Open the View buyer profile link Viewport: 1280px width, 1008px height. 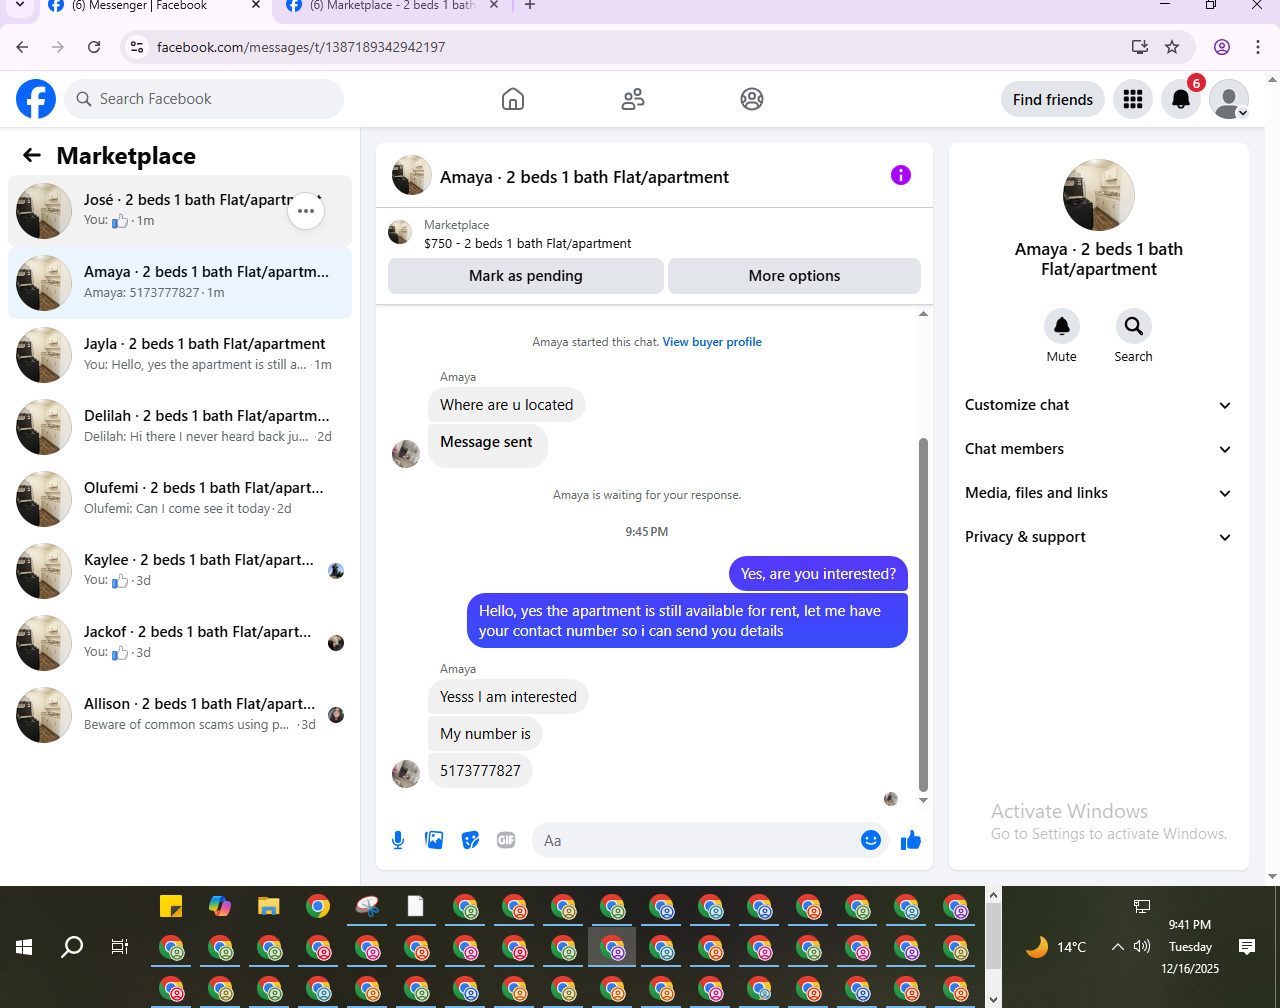(x=712, y=342)
